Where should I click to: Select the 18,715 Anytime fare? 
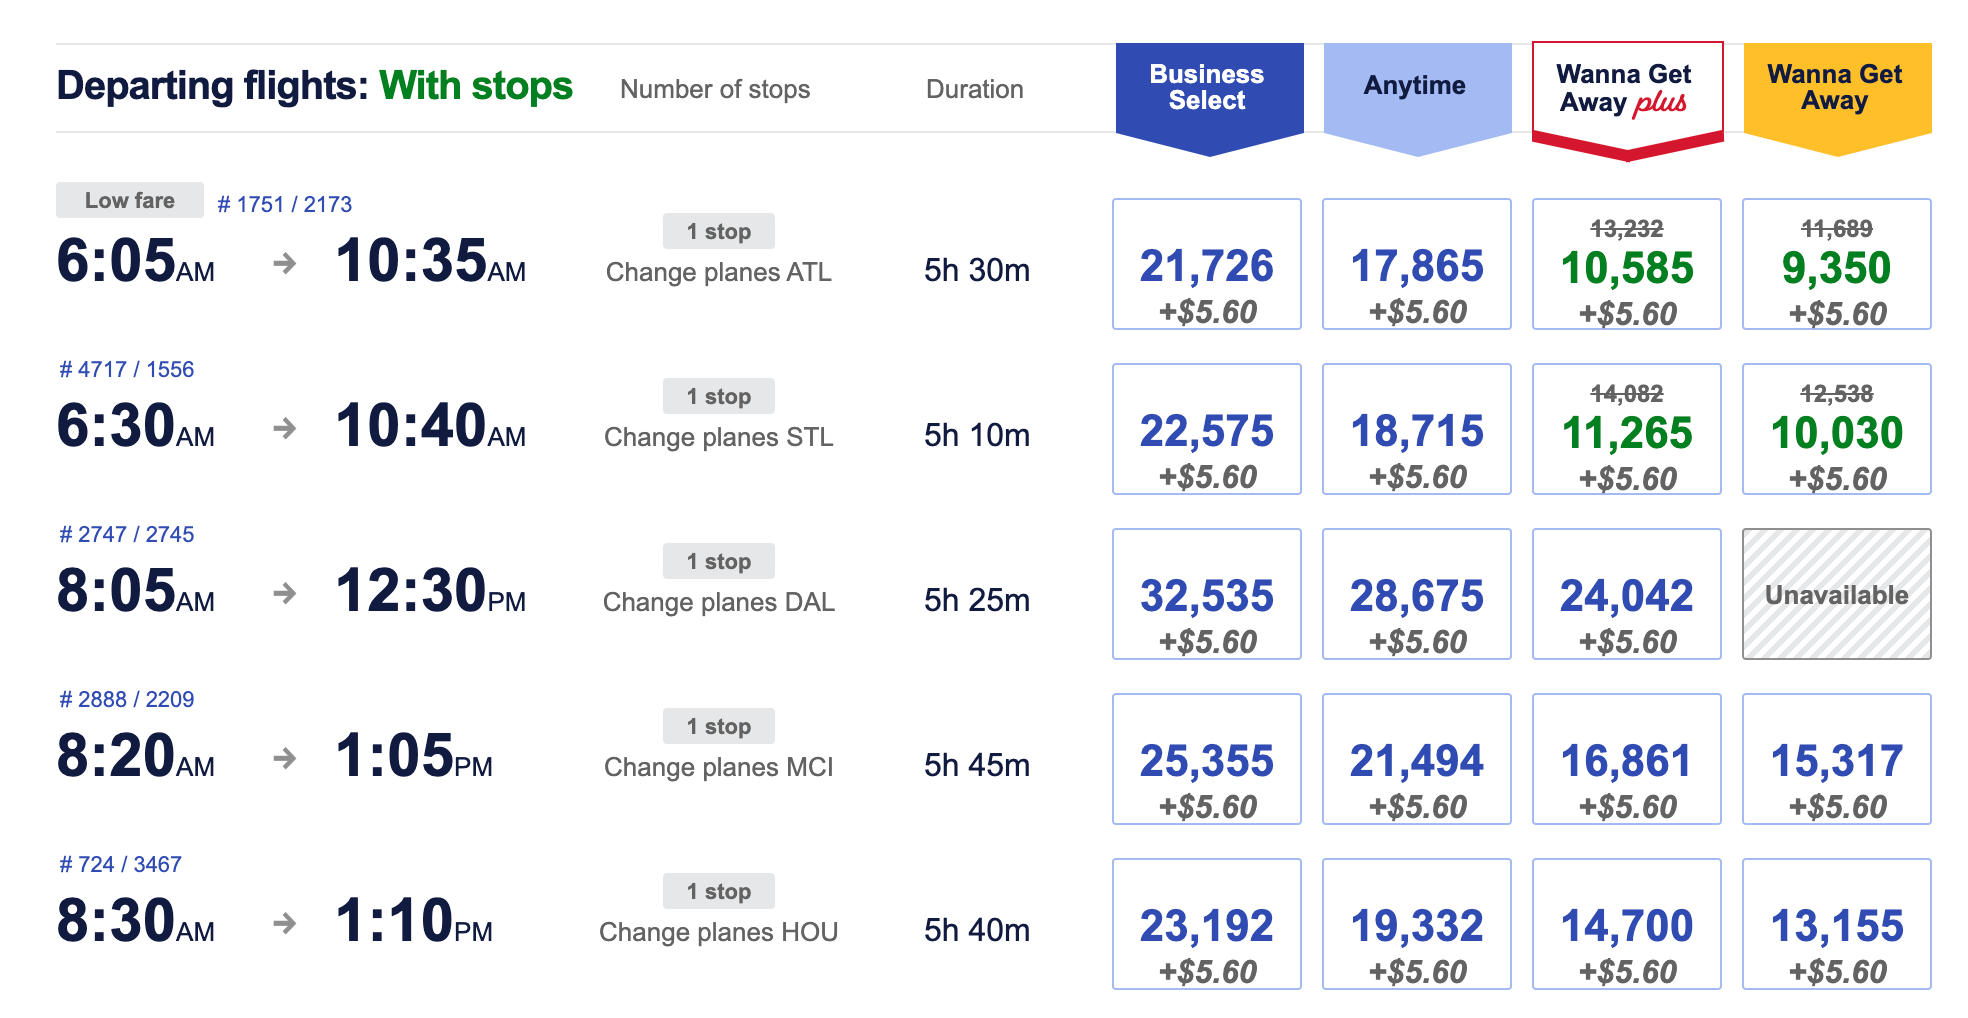[x=1416, y=429]
